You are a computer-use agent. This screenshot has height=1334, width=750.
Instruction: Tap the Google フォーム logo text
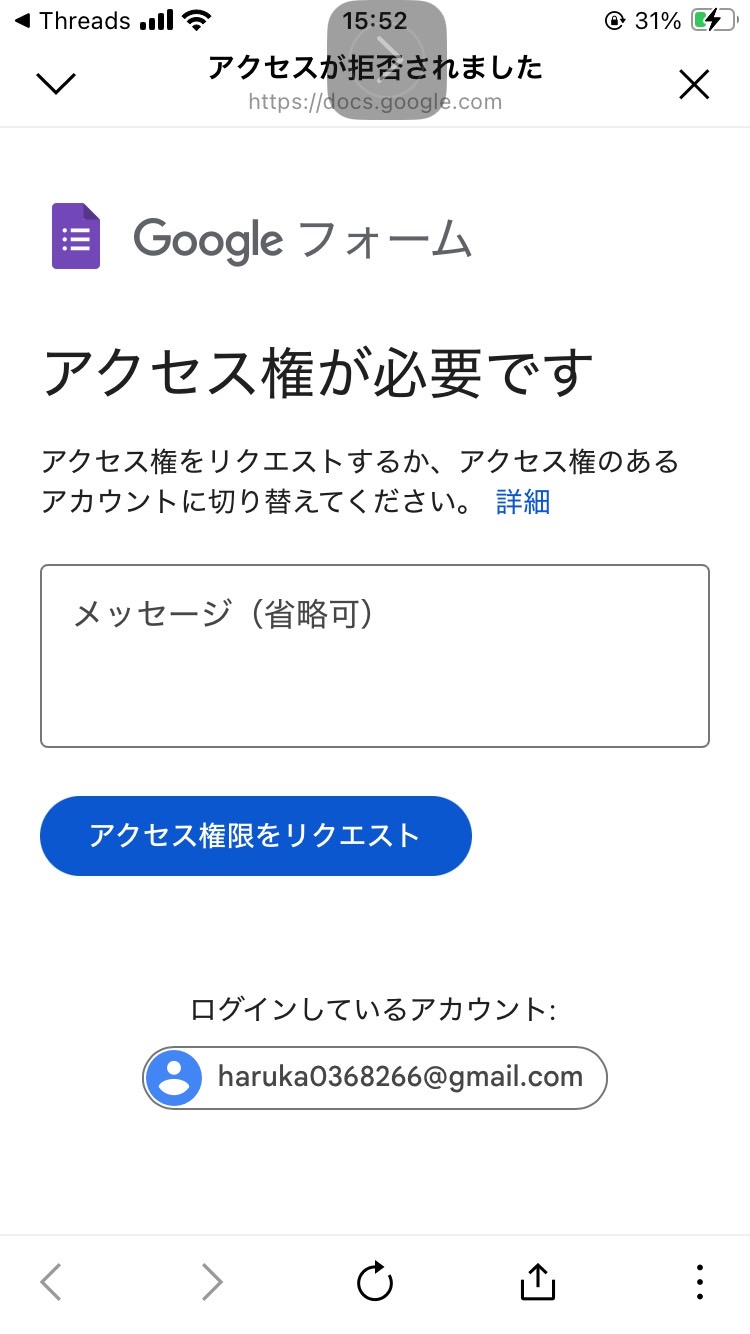(302, 239)
